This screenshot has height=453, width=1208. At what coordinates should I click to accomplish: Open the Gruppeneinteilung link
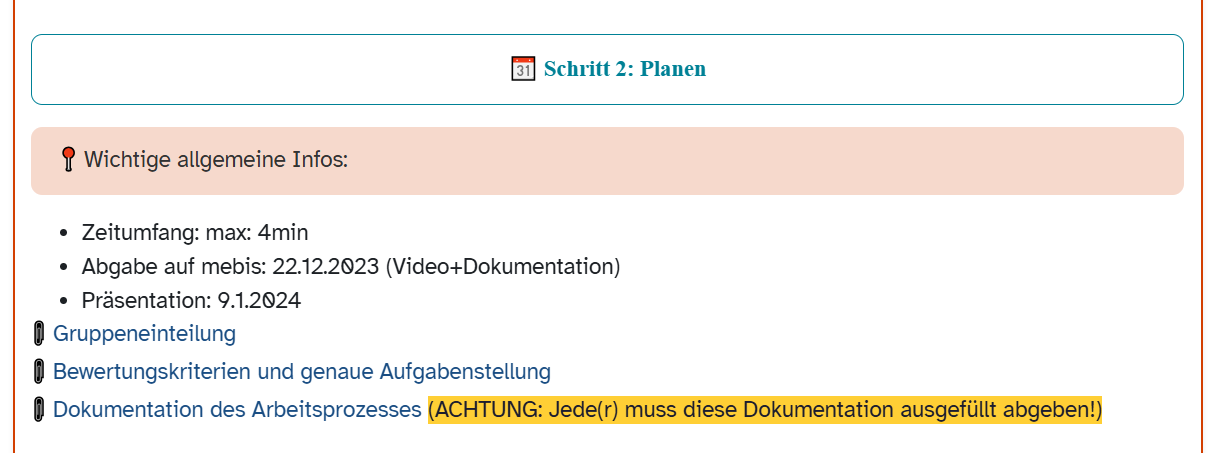pyautogui.click(x=144, y=334)
